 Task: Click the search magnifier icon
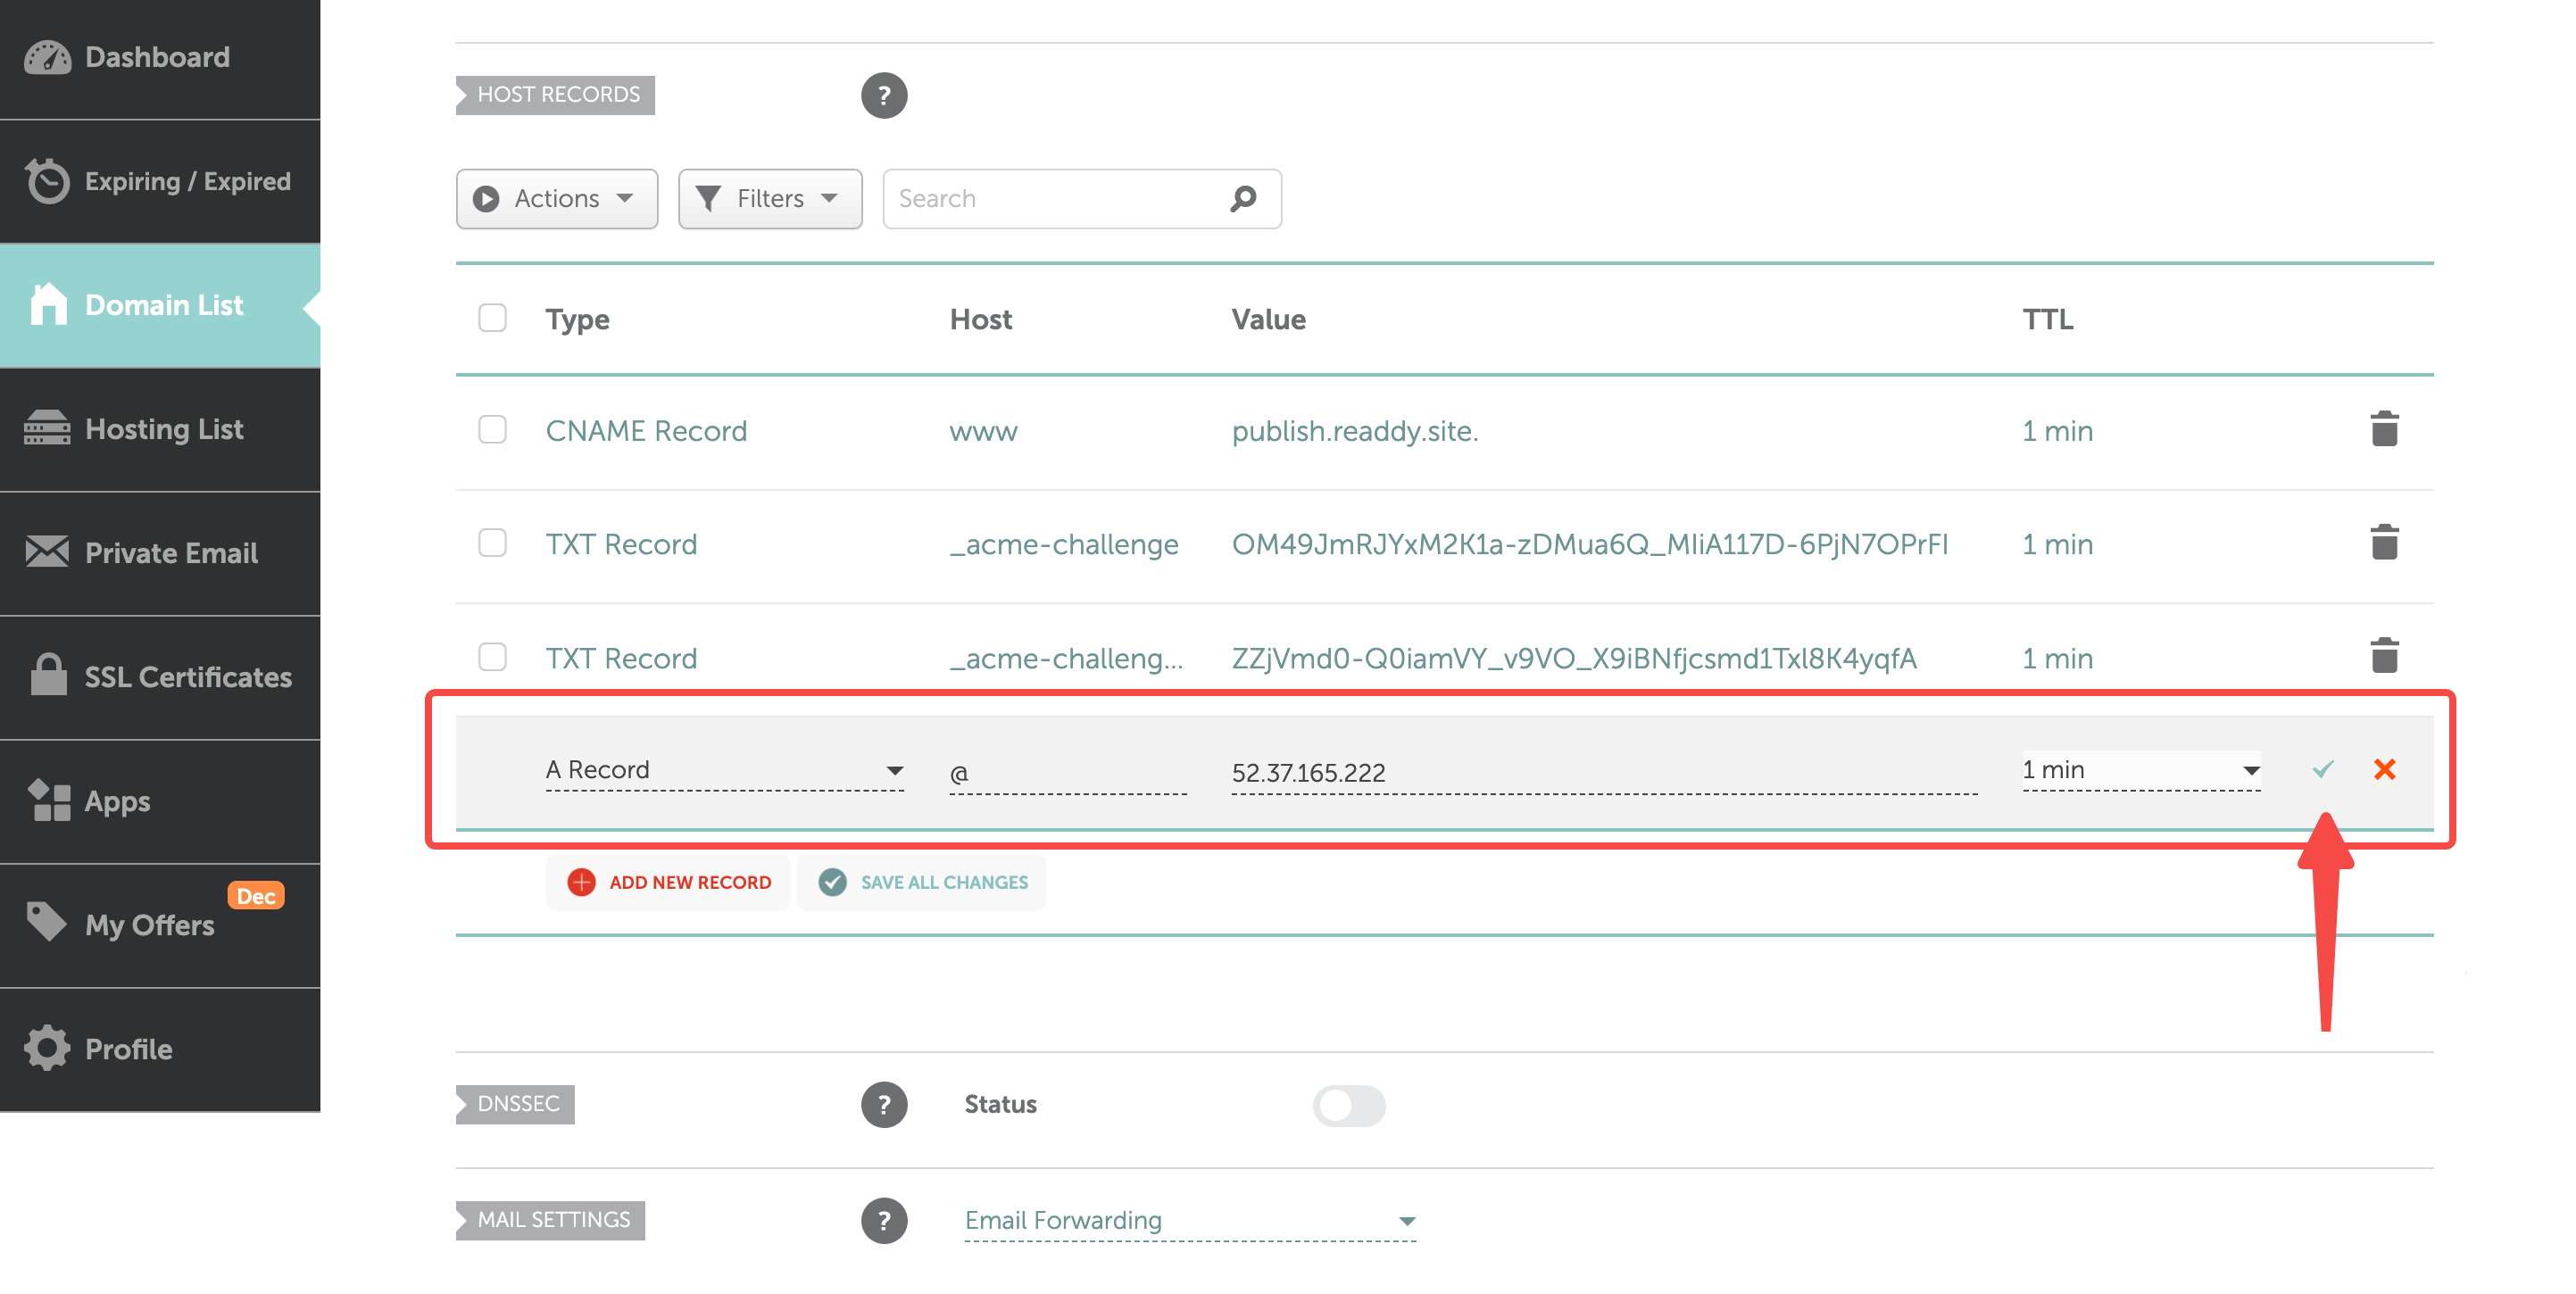point(1243,198)
